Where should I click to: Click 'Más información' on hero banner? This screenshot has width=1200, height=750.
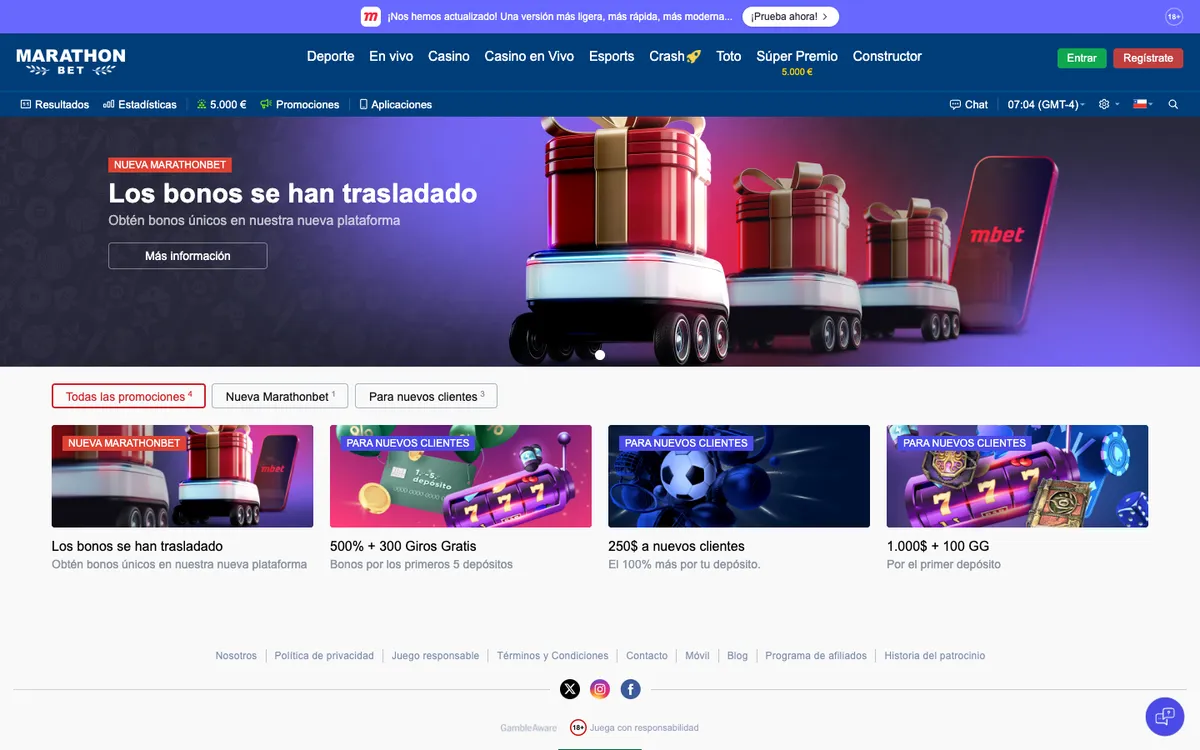tap(188, 256)
